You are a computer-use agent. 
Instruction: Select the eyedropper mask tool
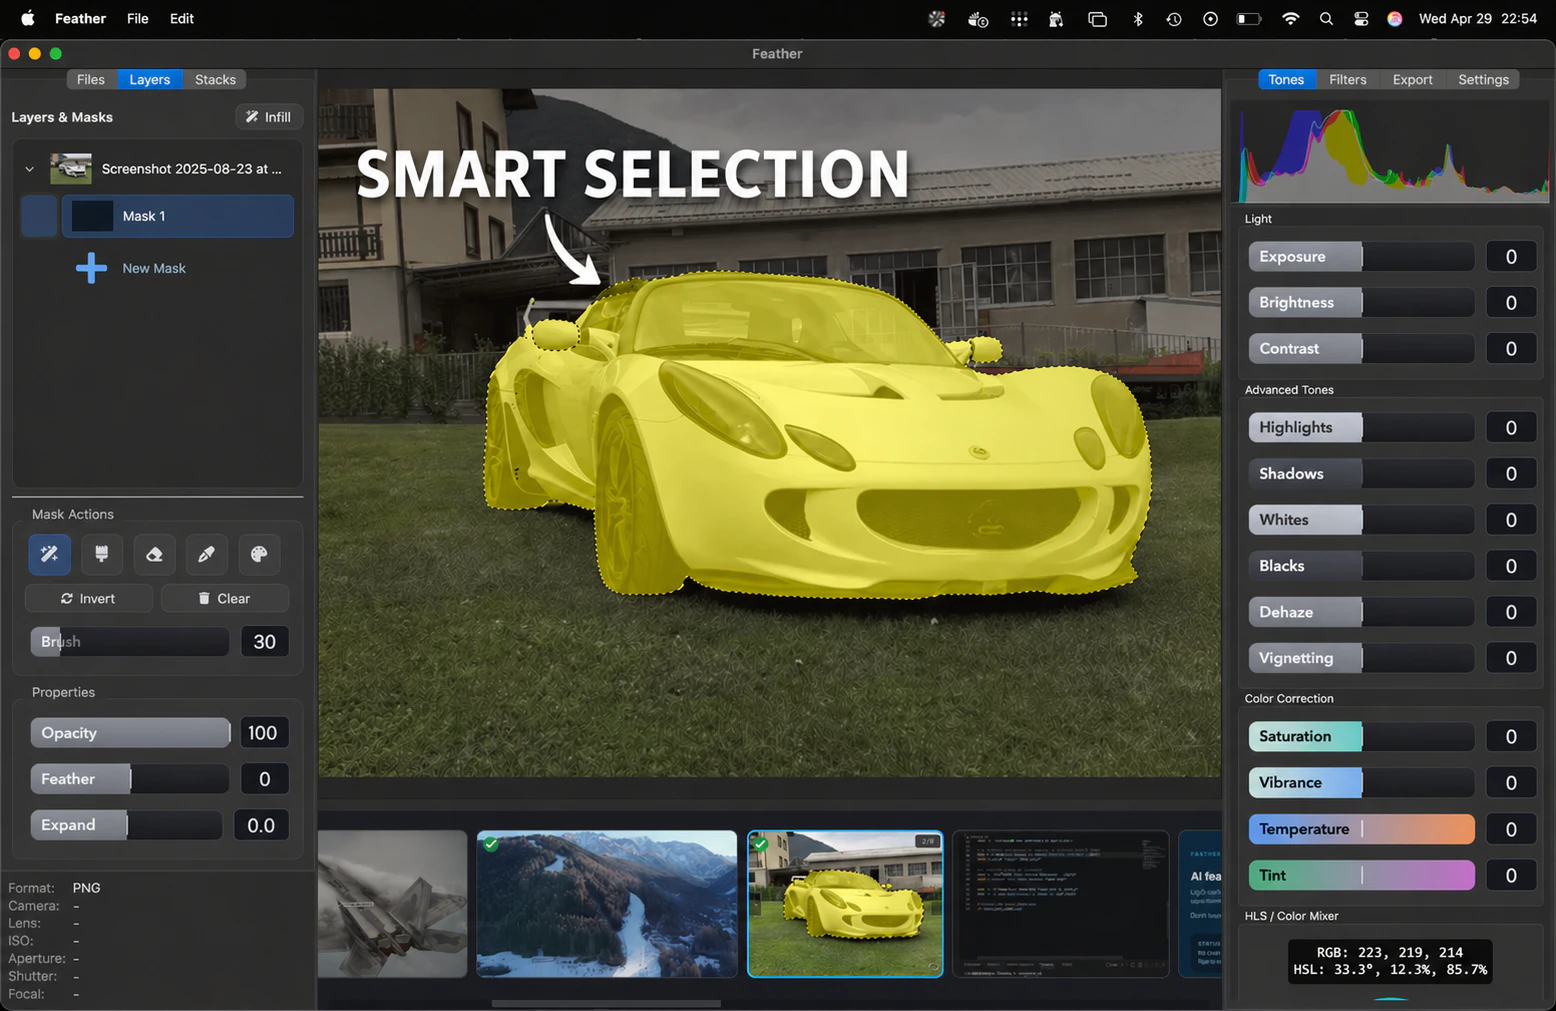(x=206, y=554)
